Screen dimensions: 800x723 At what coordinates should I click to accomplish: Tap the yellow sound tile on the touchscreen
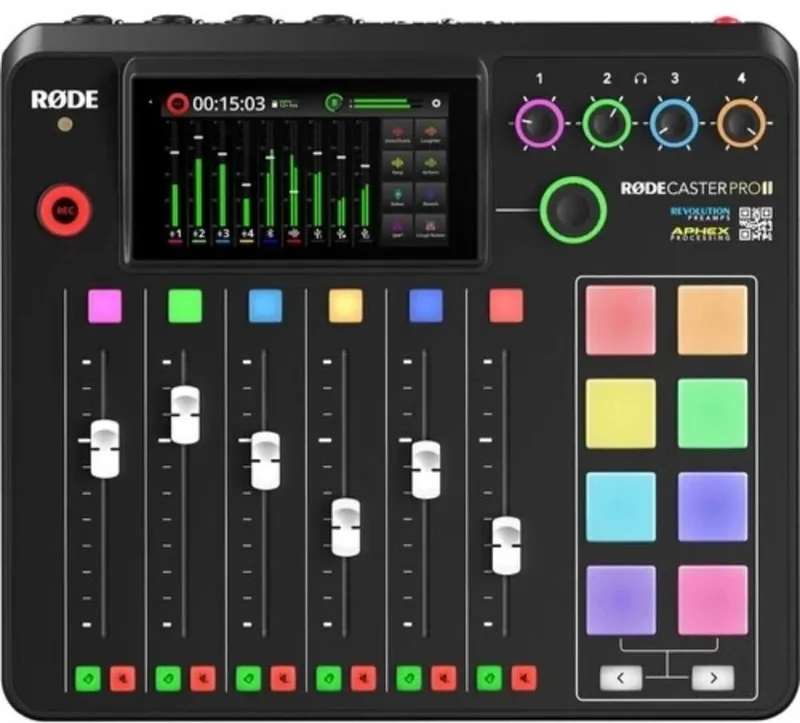point(397,165)
